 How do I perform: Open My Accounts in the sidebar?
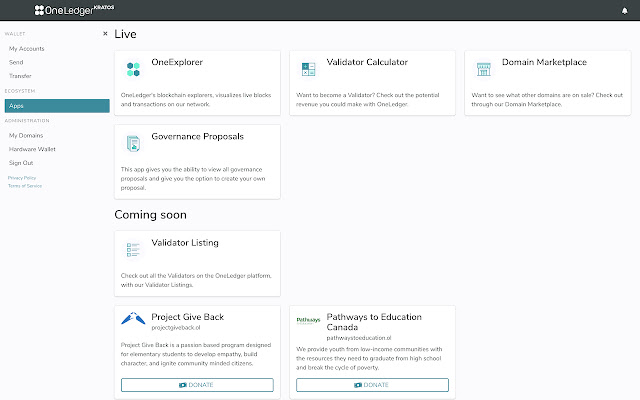(x=27, y=49)
